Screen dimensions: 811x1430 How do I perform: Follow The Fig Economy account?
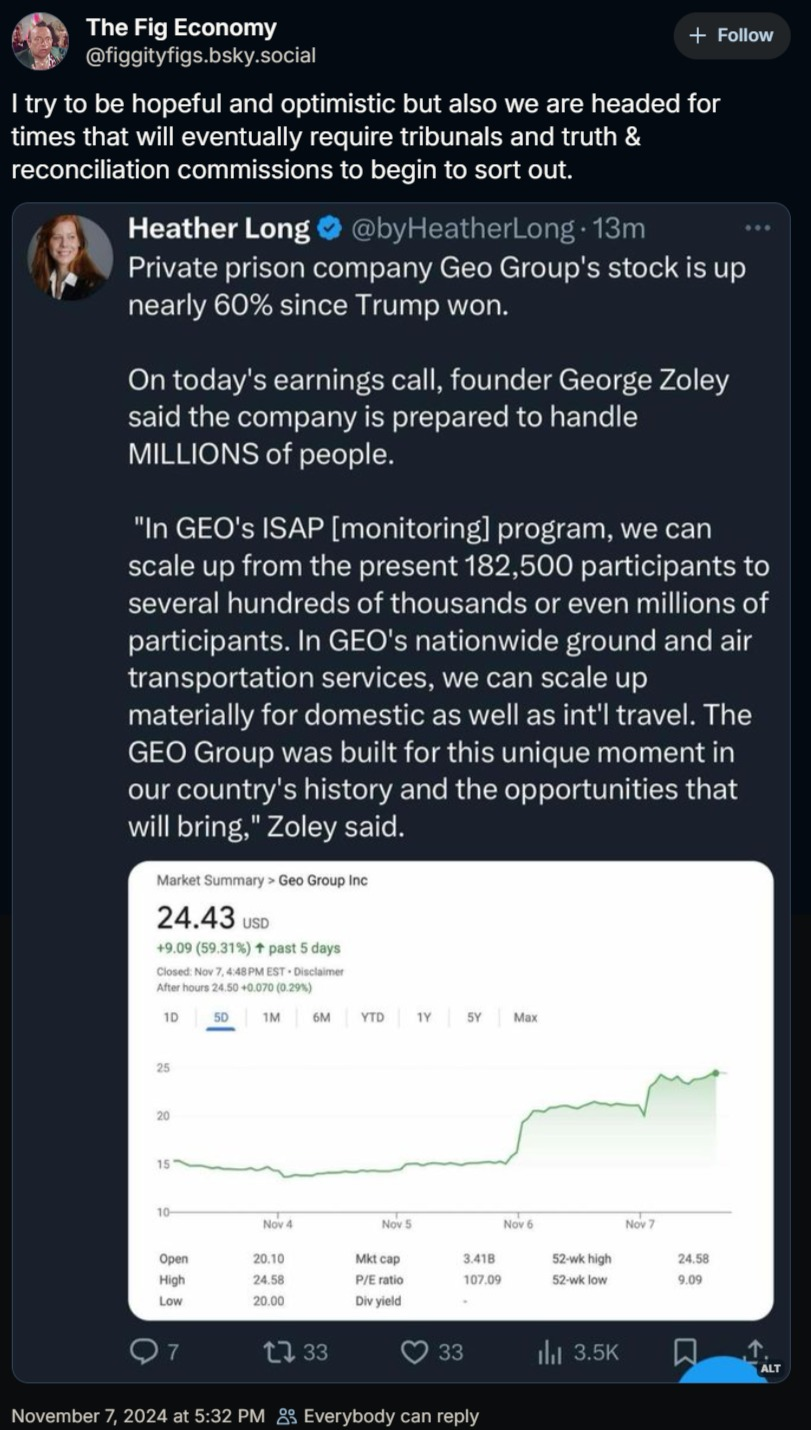point(732,35)
